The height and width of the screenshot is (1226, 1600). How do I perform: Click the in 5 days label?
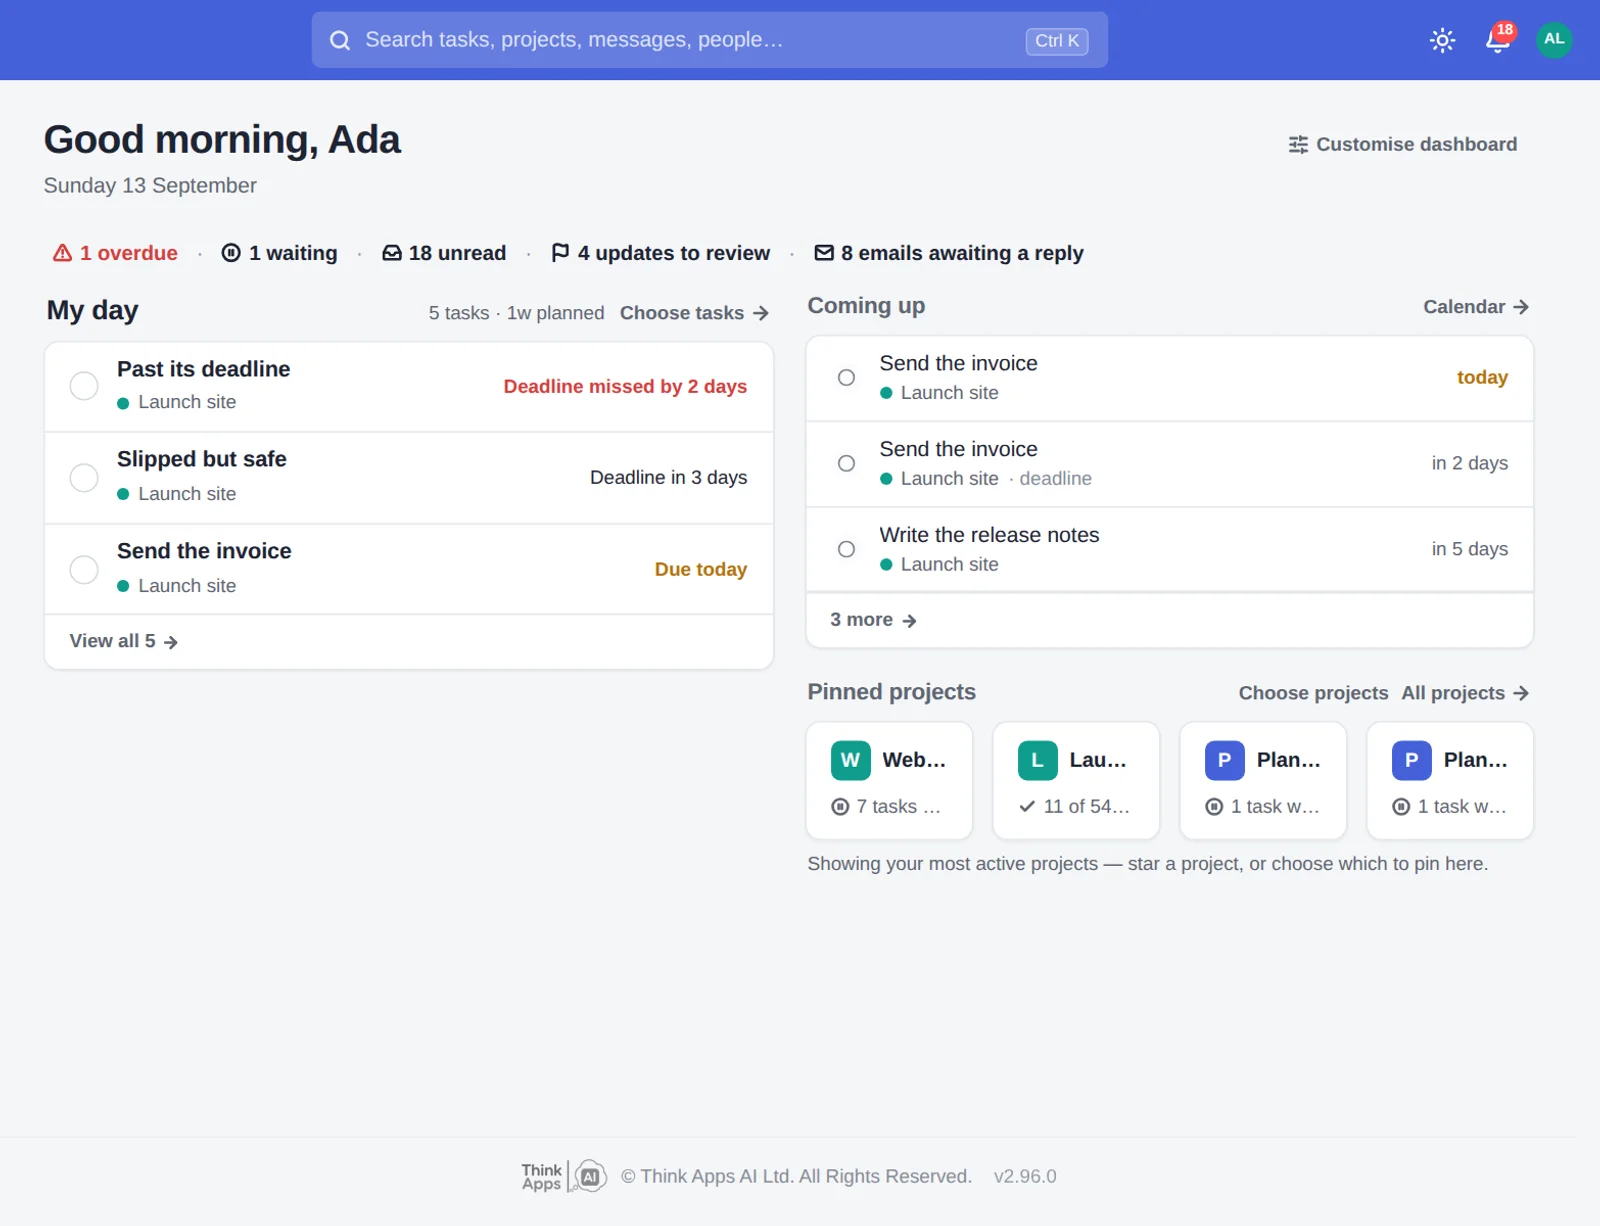1469,549
